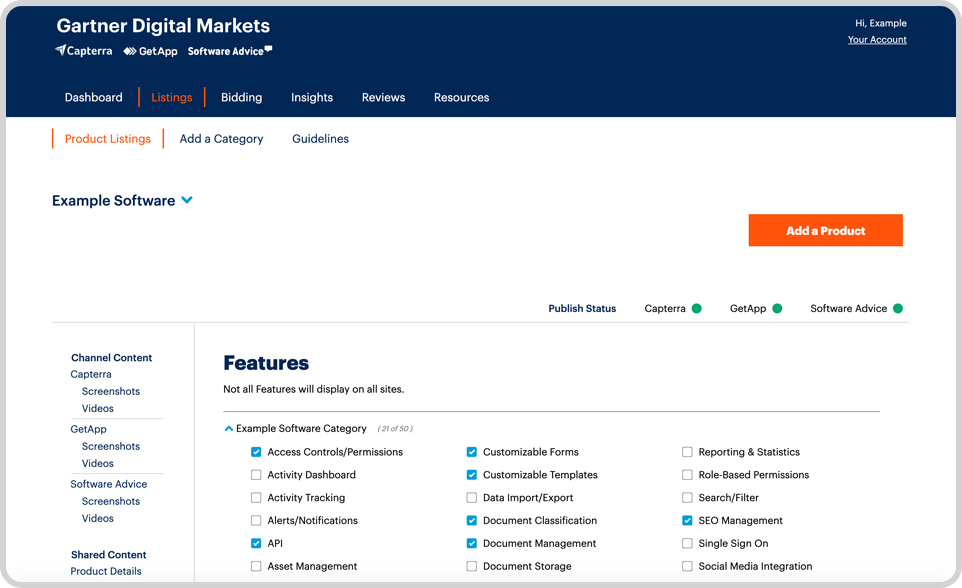Screen dimensions: 962x588
Task: Open the Bidding tab
Action: coord(241,97)
